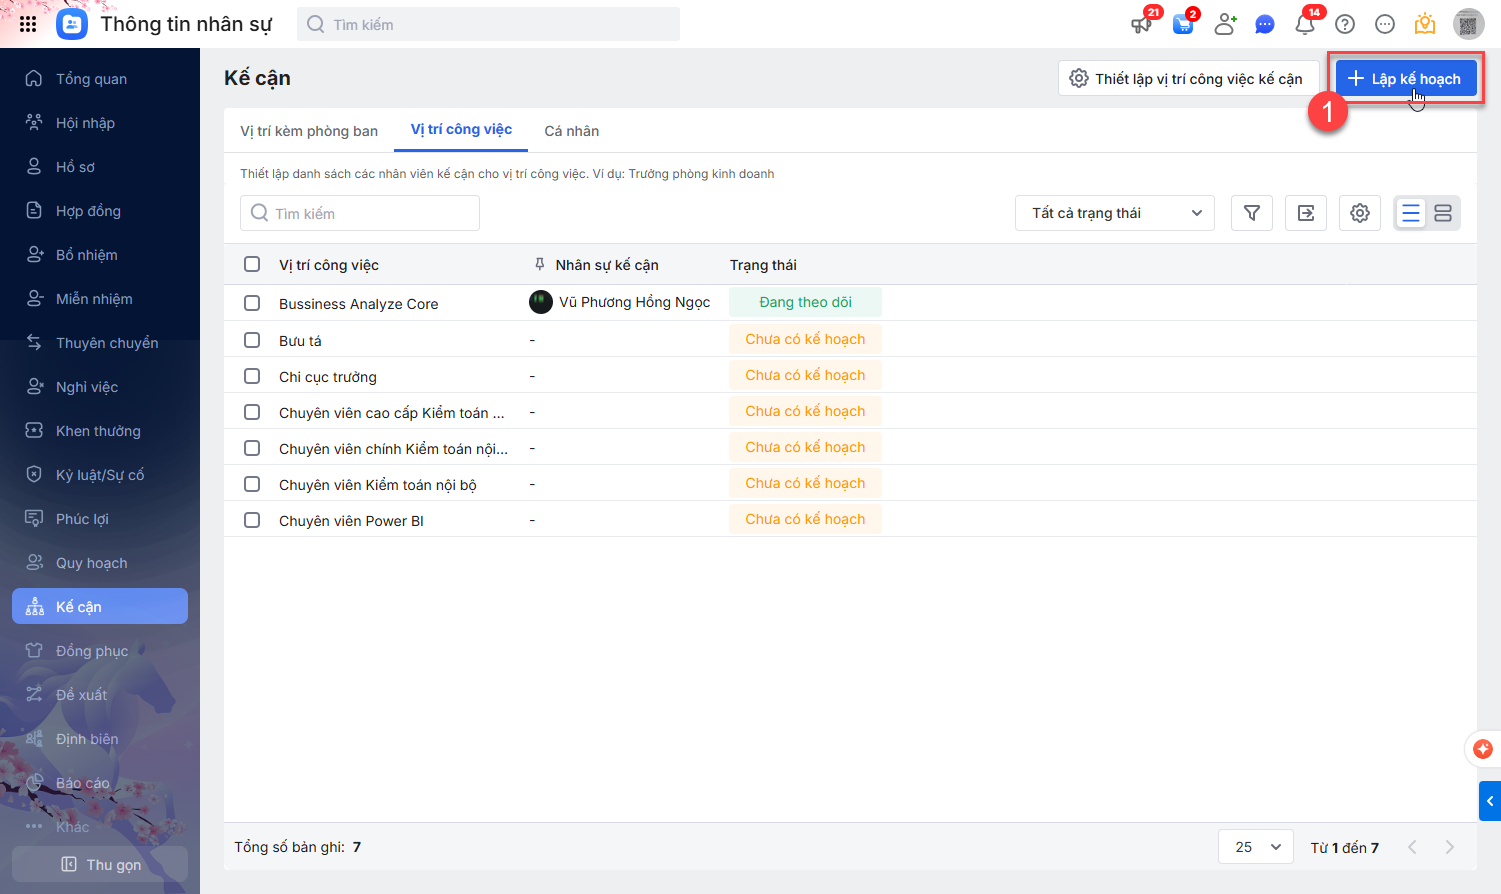Check the Bưu tá row checkbox
This screenshot has height=894, width=1501.
(252, 340)
